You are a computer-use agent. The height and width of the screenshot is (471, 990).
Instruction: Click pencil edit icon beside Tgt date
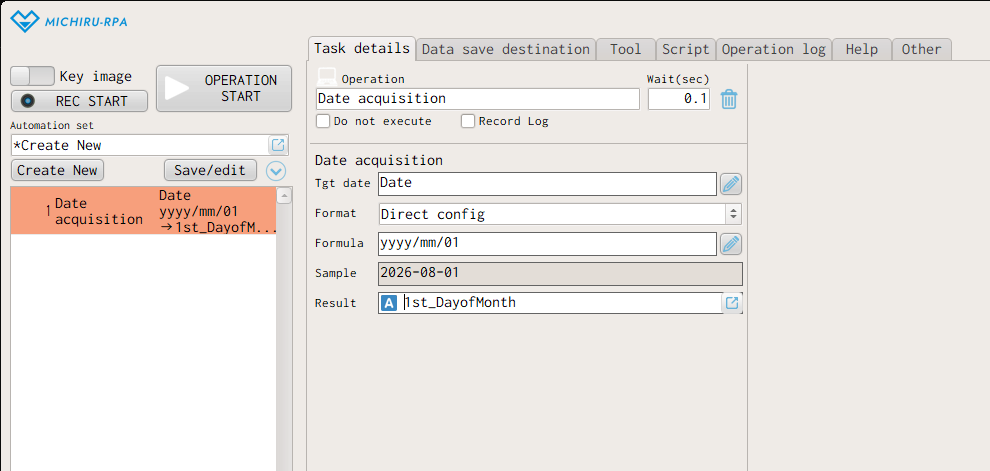(731, 184)
